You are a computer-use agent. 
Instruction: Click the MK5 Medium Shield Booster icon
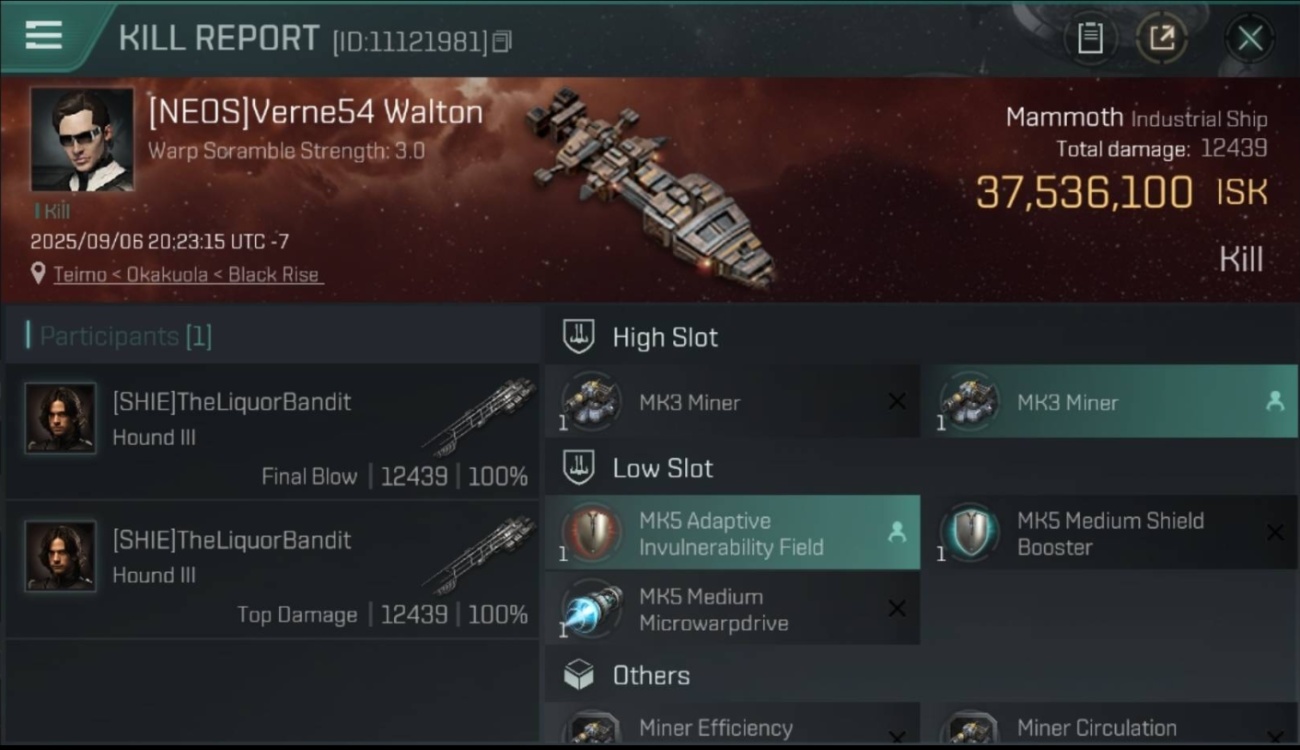[969, 532]
